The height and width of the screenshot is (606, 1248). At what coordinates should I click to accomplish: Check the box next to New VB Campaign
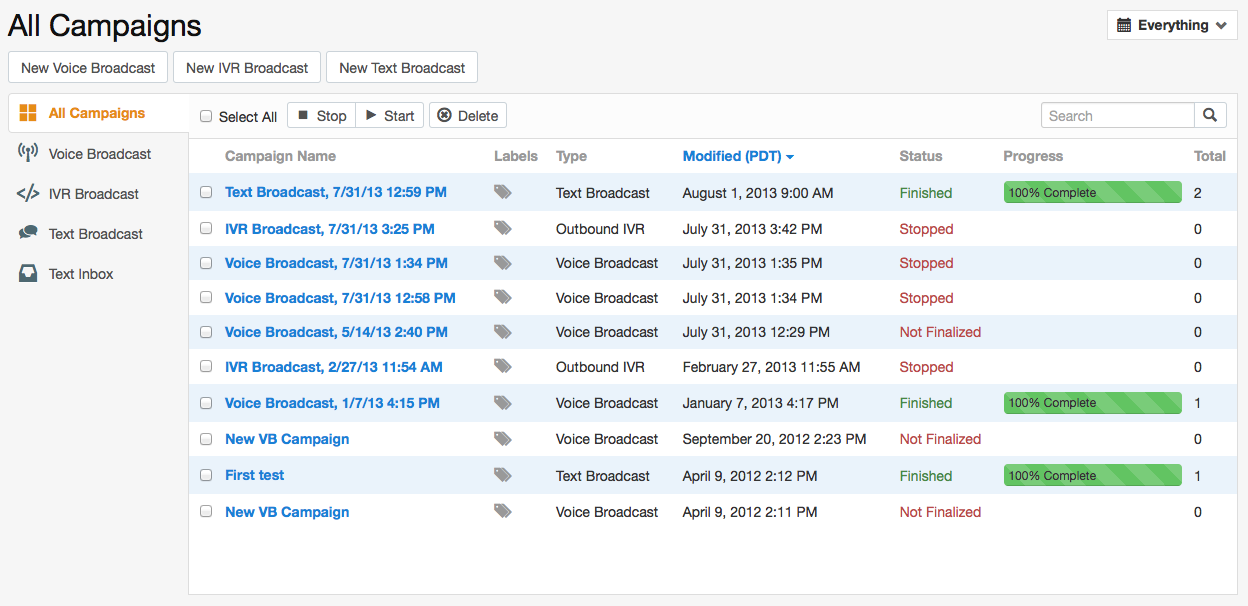click(206, 439)
